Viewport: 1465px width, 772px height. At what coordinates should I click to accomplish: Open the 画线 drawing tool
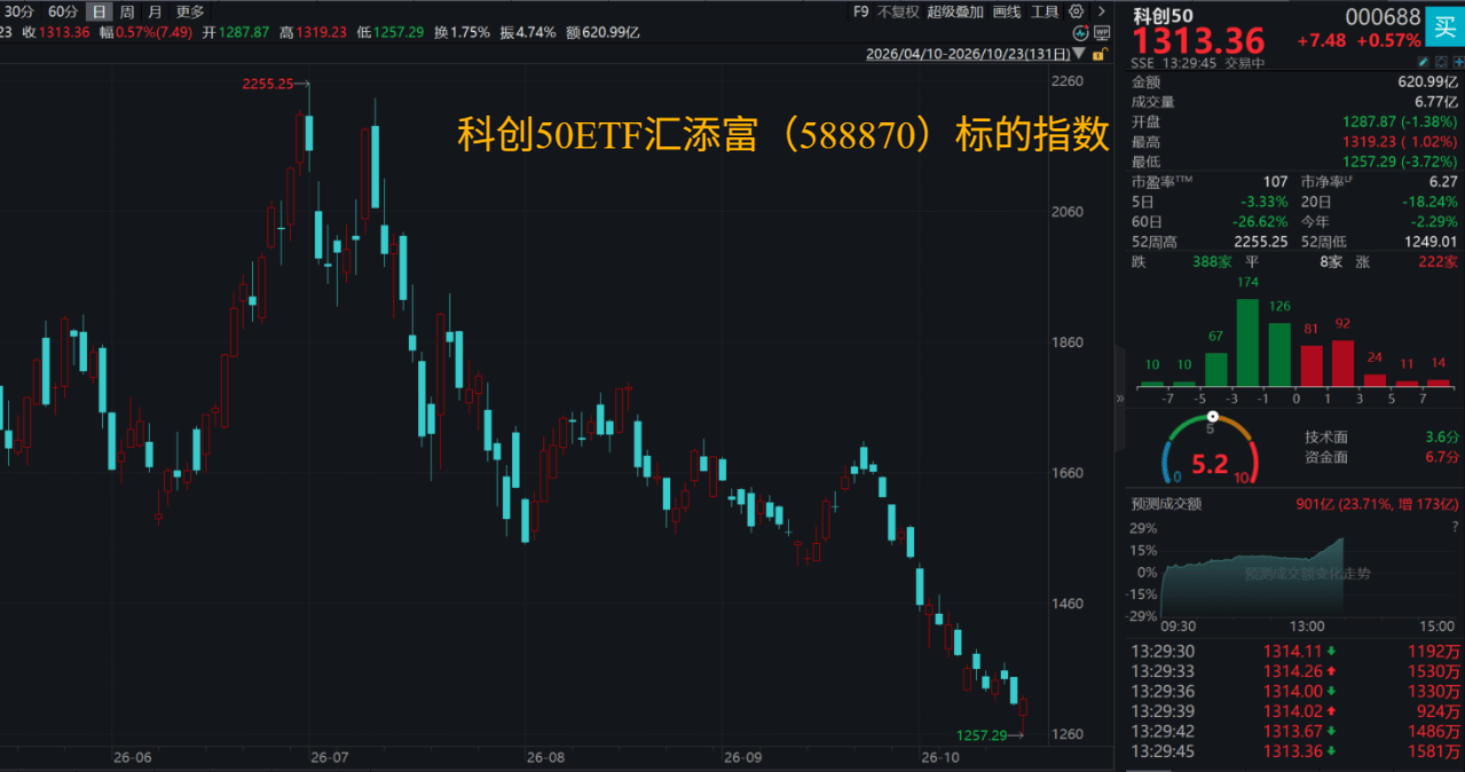coord(1007,12)
